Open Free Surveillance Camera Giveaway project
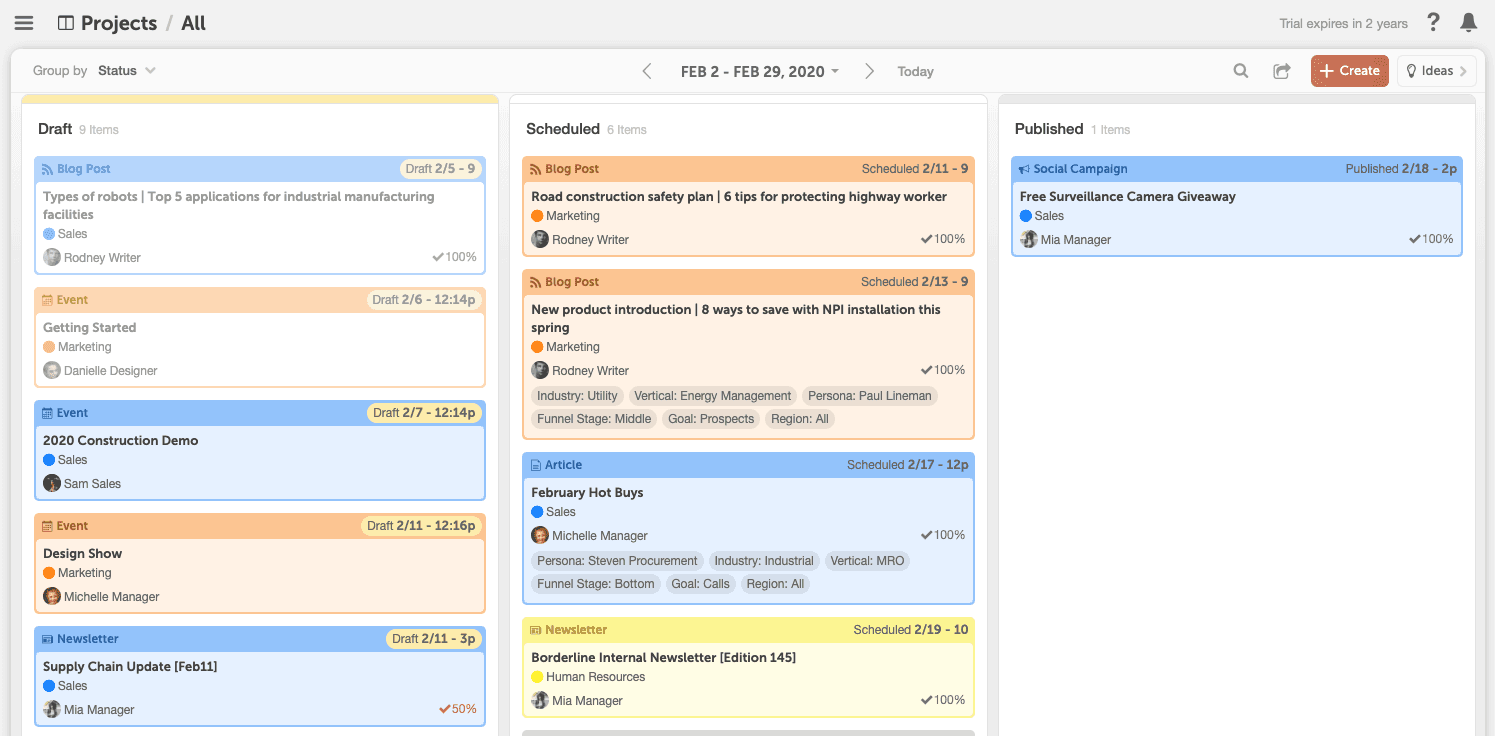The height and width of the screenshot is (736, 1495). 1127,197
